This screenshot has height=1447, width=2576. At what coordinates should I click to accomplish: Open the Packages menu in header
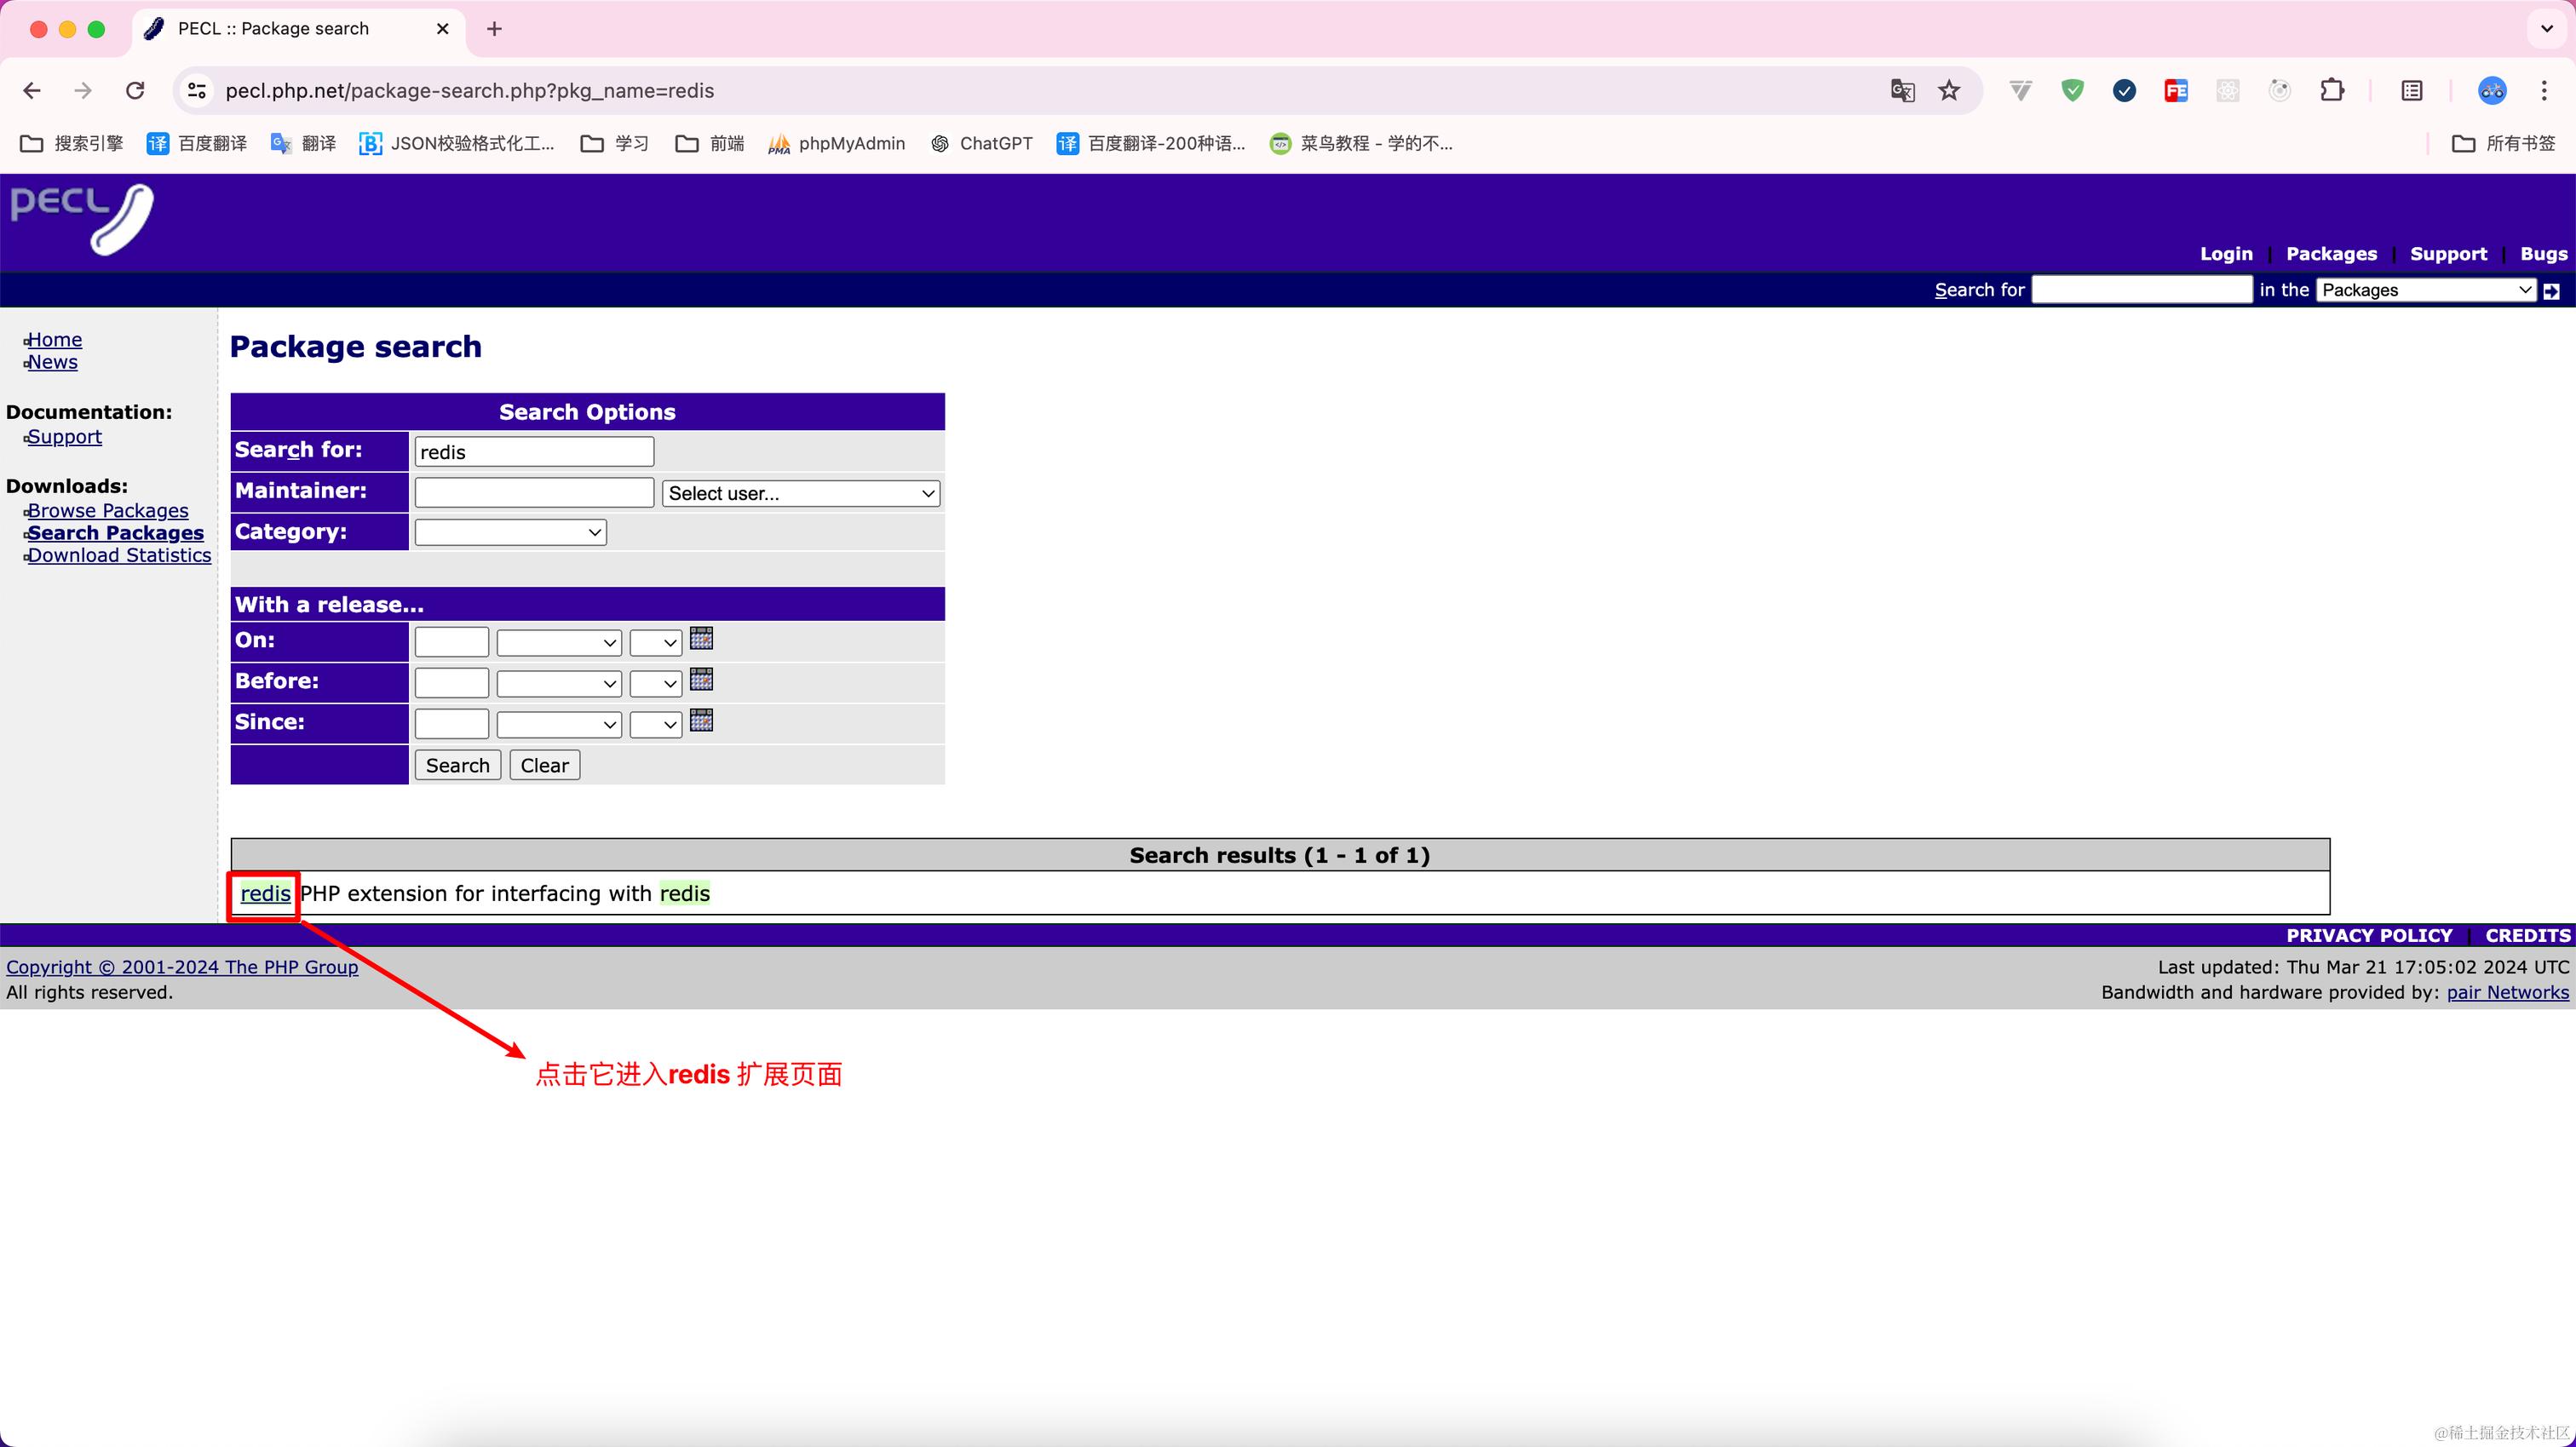pyautogui.click(x=2331, y=254)
